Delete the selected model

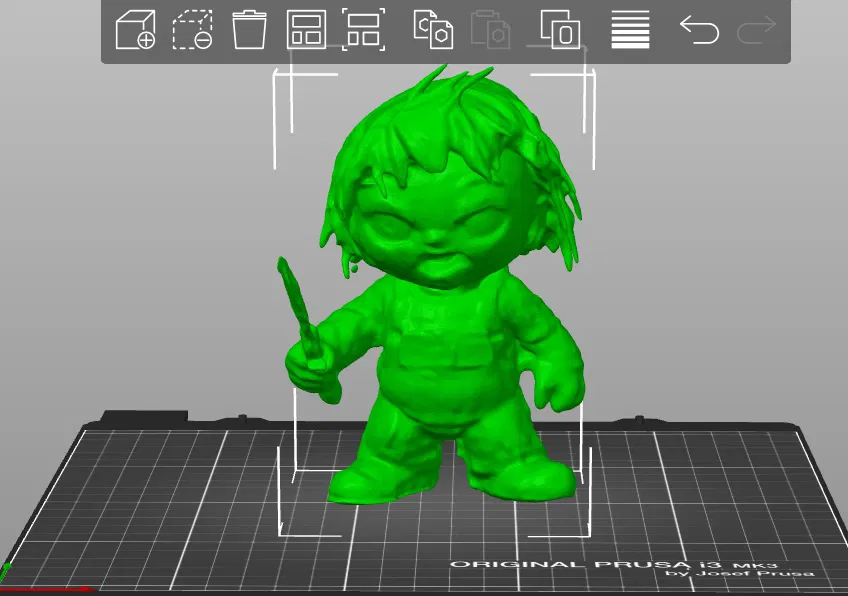192,31
